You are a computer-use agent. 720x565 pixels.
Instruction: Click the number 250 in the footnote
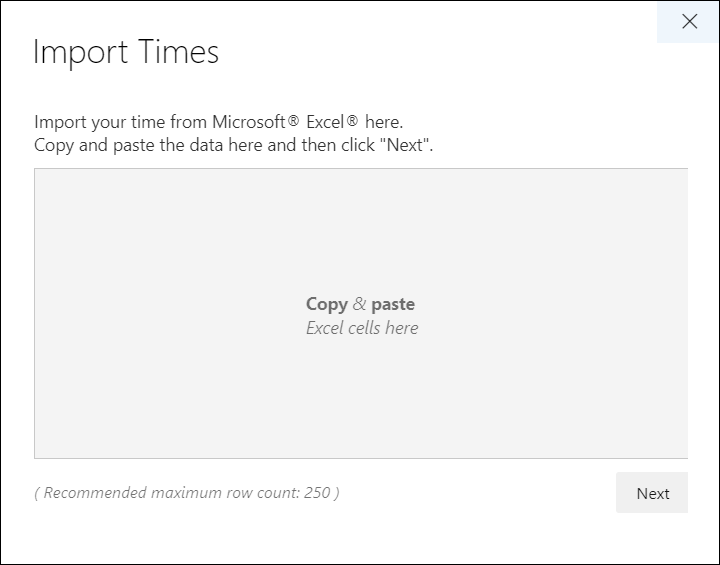317,492
